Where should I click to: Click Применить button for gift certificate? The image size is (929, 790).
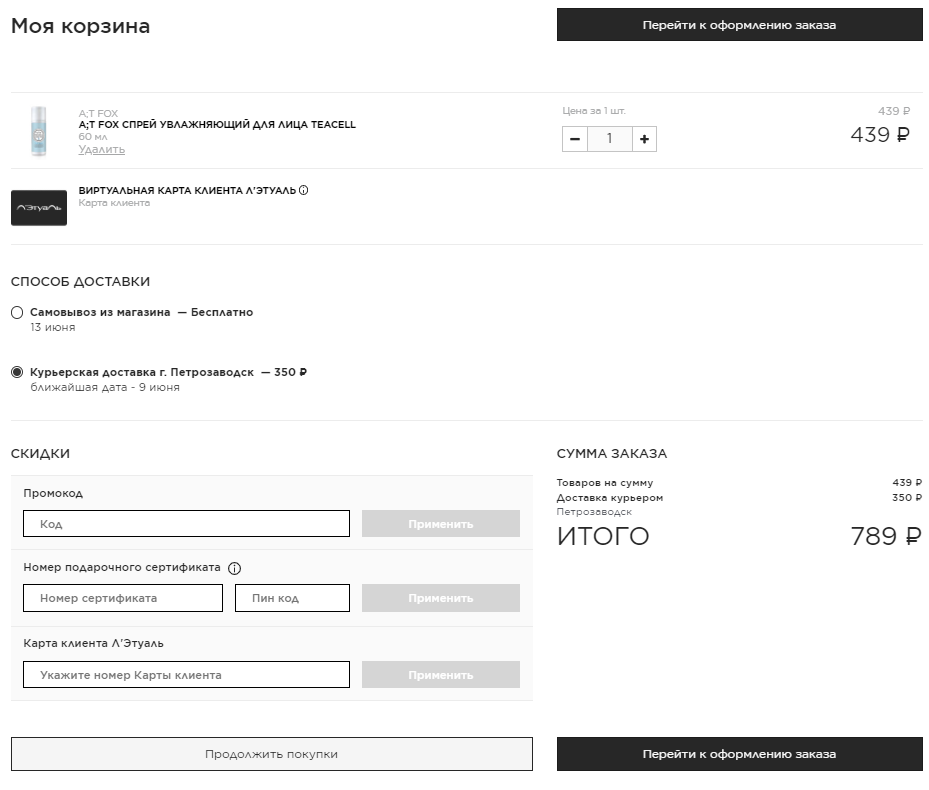440,598
